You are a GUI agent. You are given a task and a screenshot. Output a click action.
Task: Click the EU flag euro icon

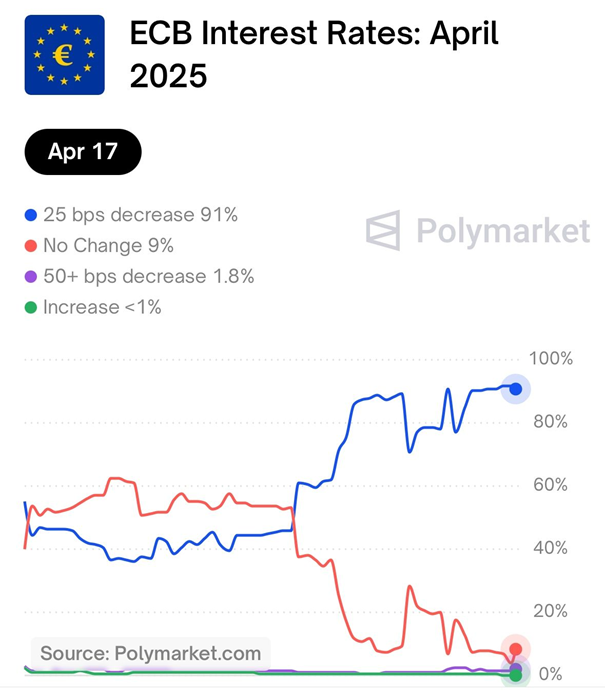point(64,55)
